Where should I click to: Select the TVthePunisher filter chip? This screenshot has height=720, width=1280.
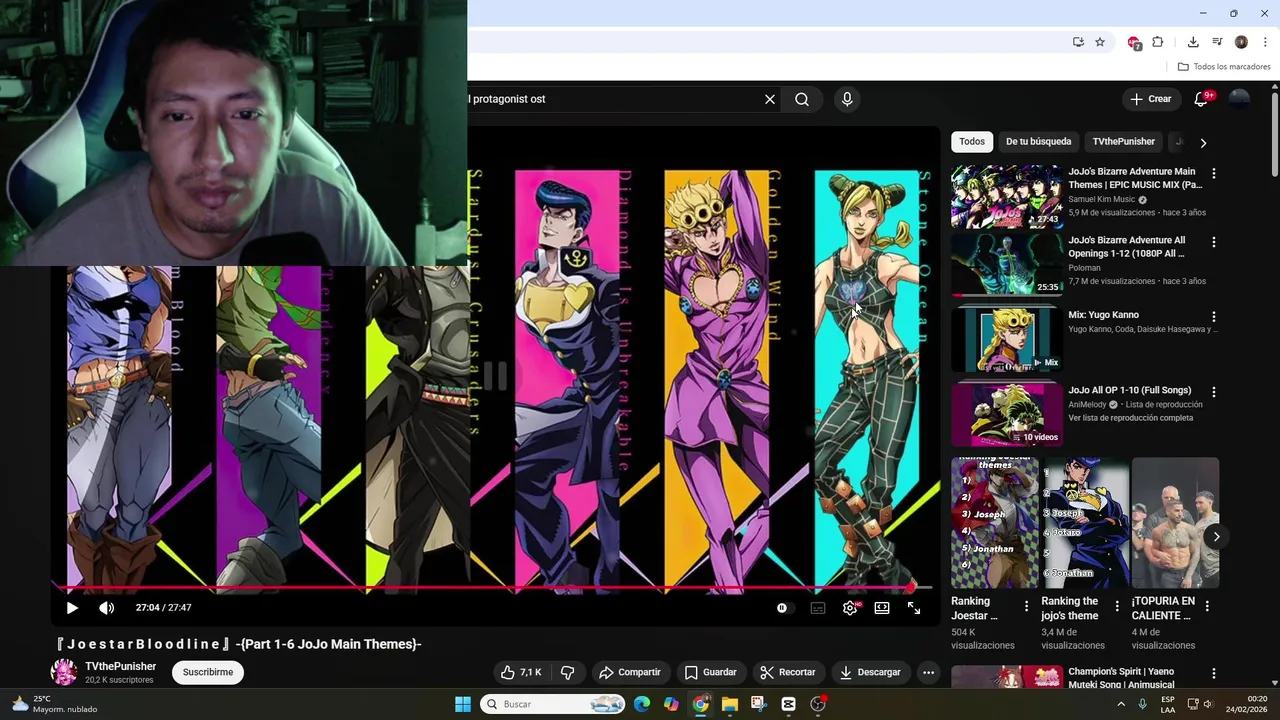click(1123, 141)
